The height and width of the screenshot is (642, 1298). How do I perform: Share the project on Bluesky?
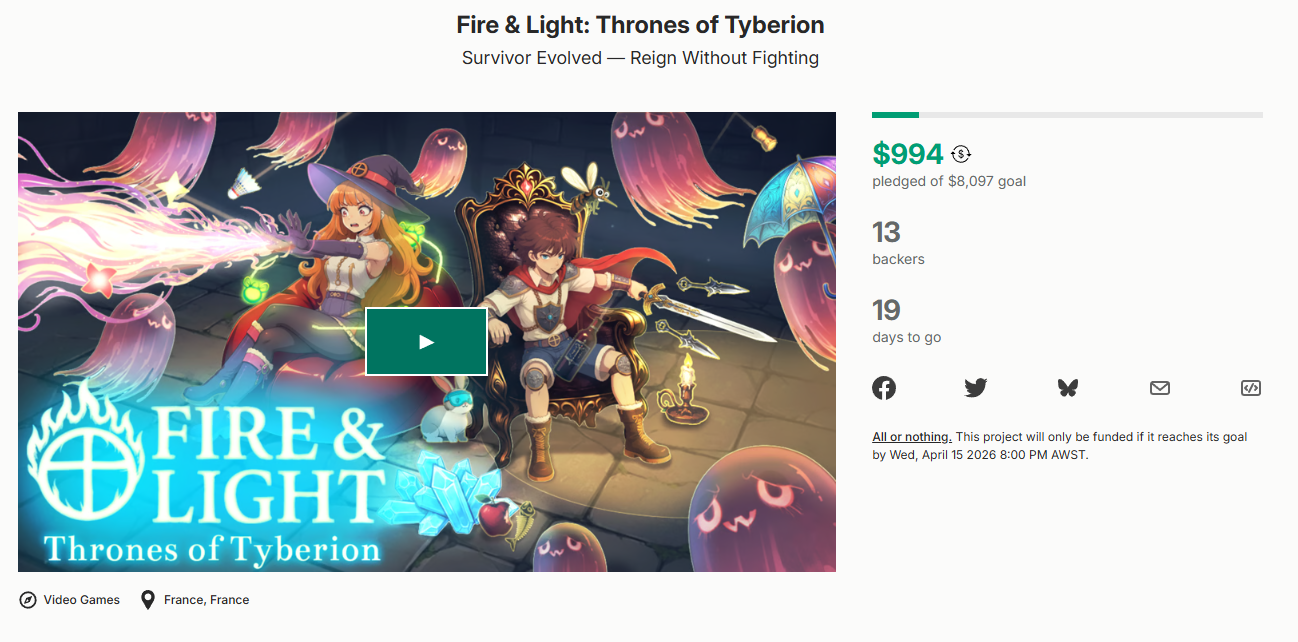(1068, 388)
